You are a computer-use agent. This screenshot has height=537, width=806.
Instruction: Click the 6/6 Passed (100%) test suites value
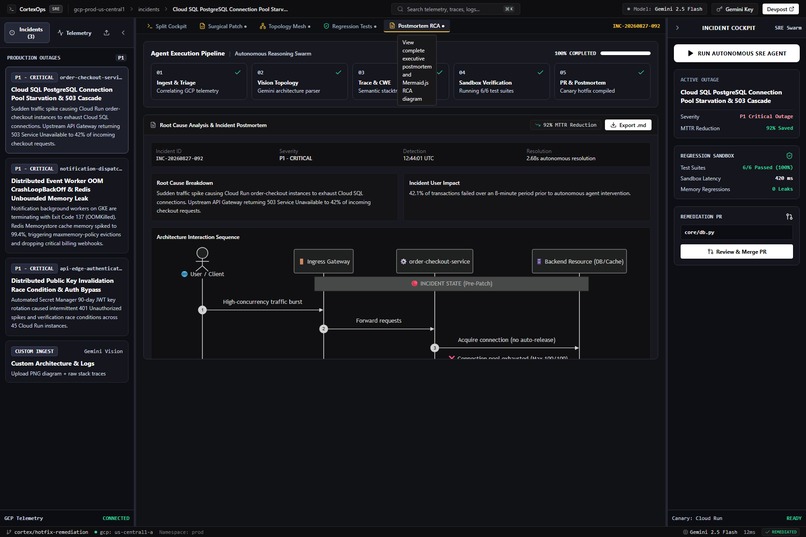click(767, 168)
